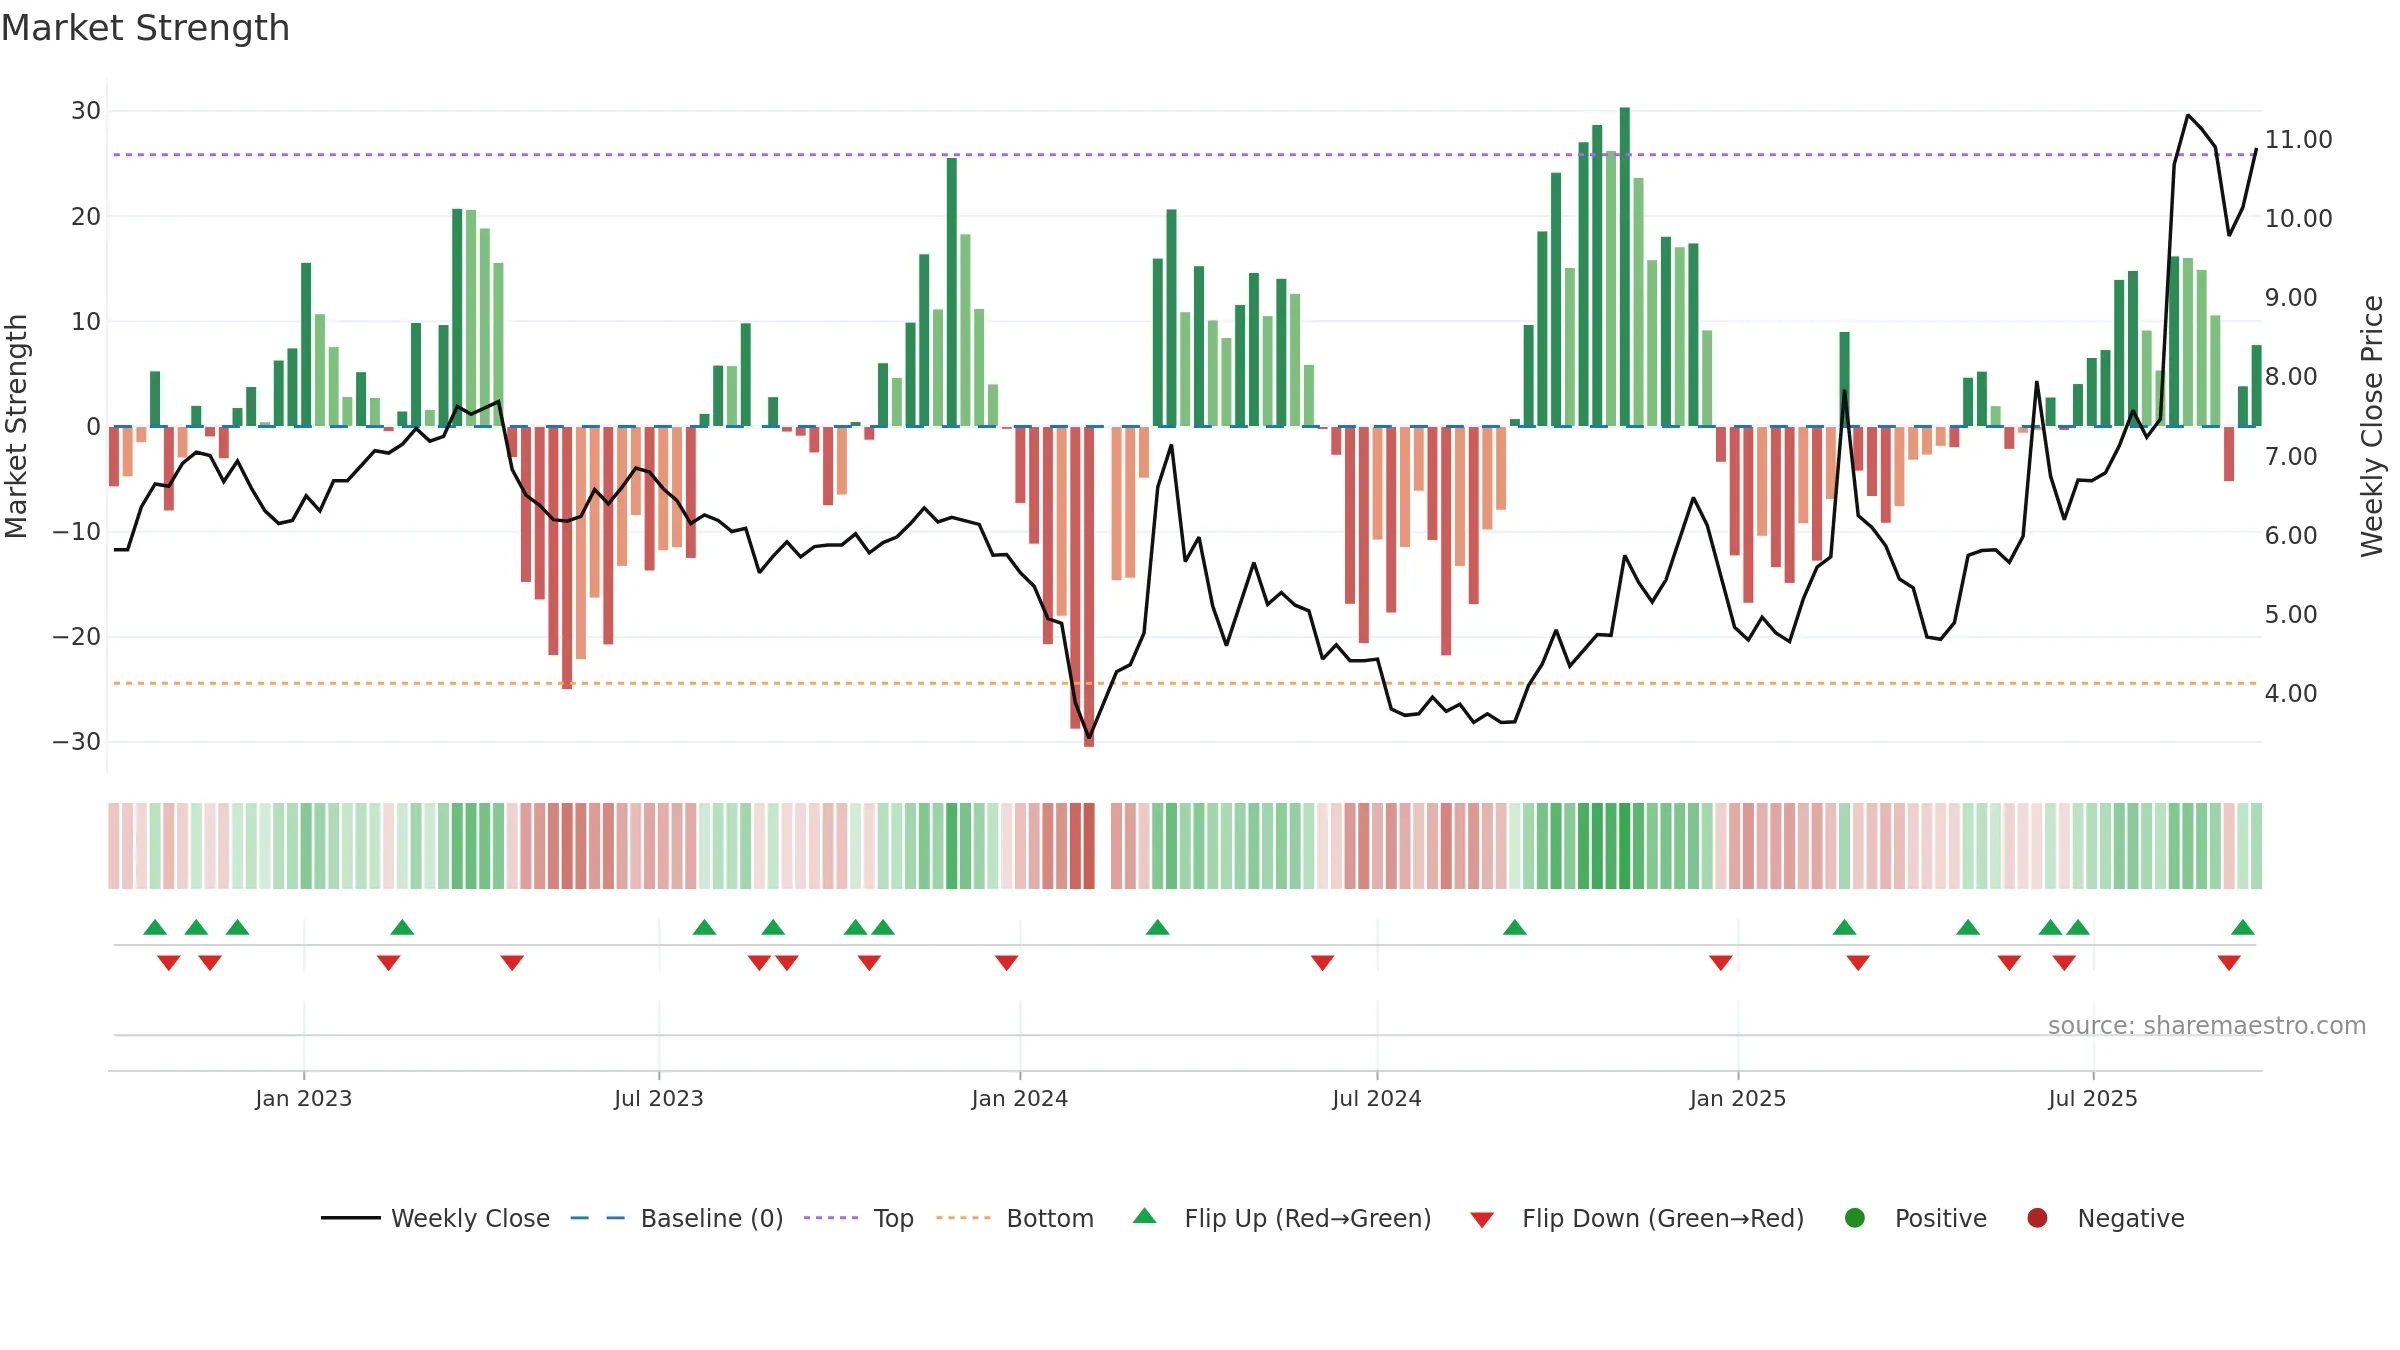Click the purple dotted Top legend line
2400x1350 pixels.
(x=831, y=1218)
